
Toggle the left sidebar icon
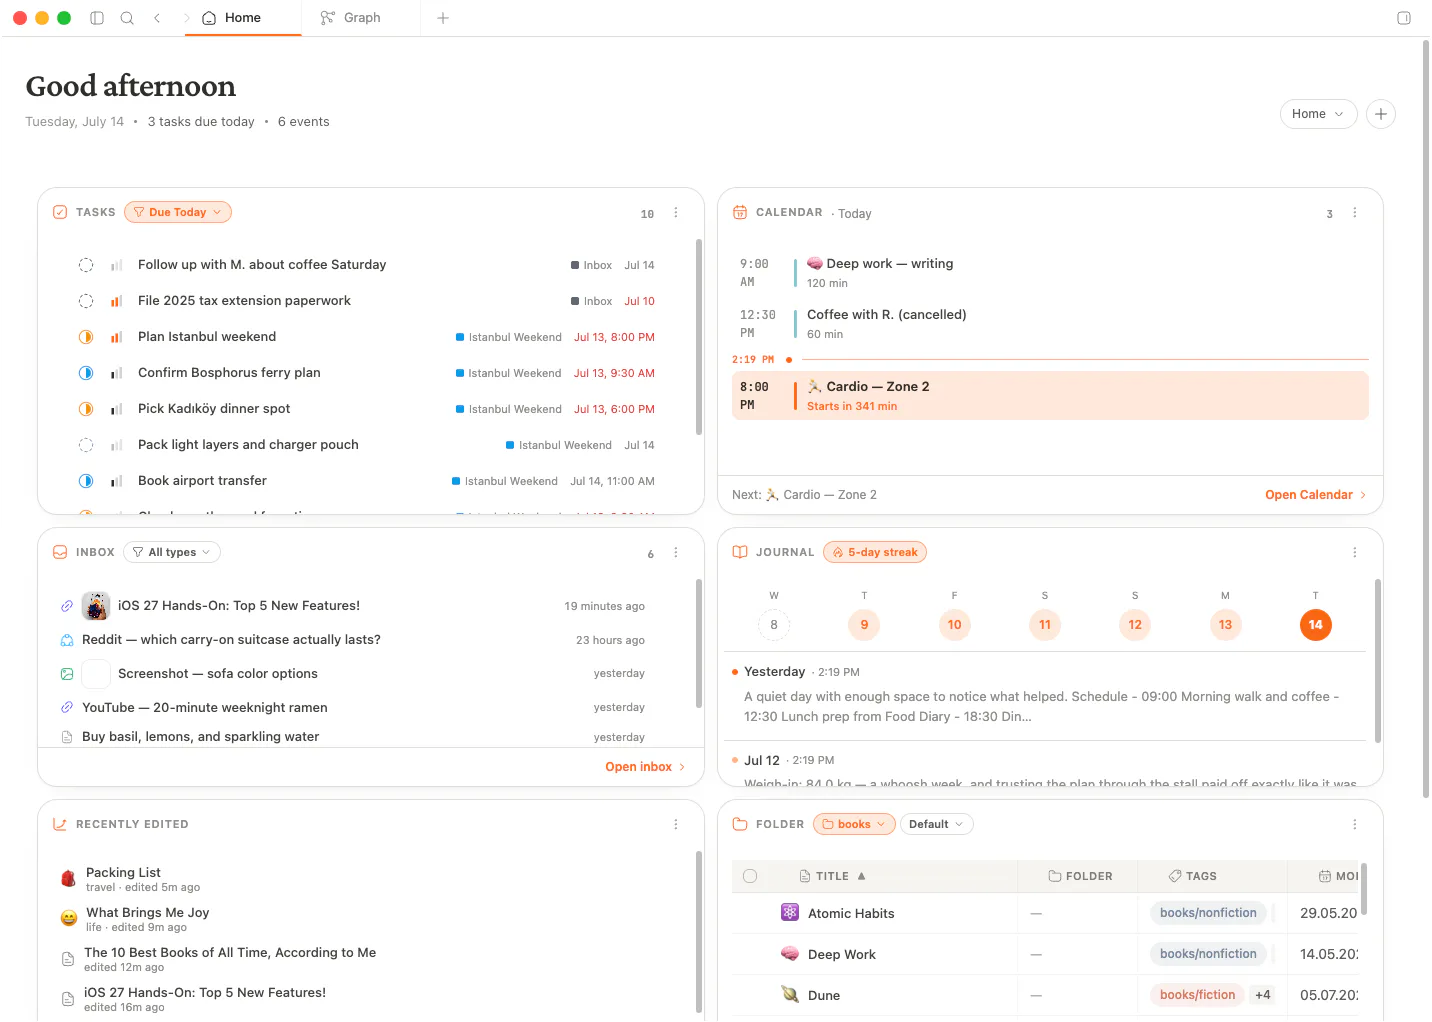(x=97, y=18)
